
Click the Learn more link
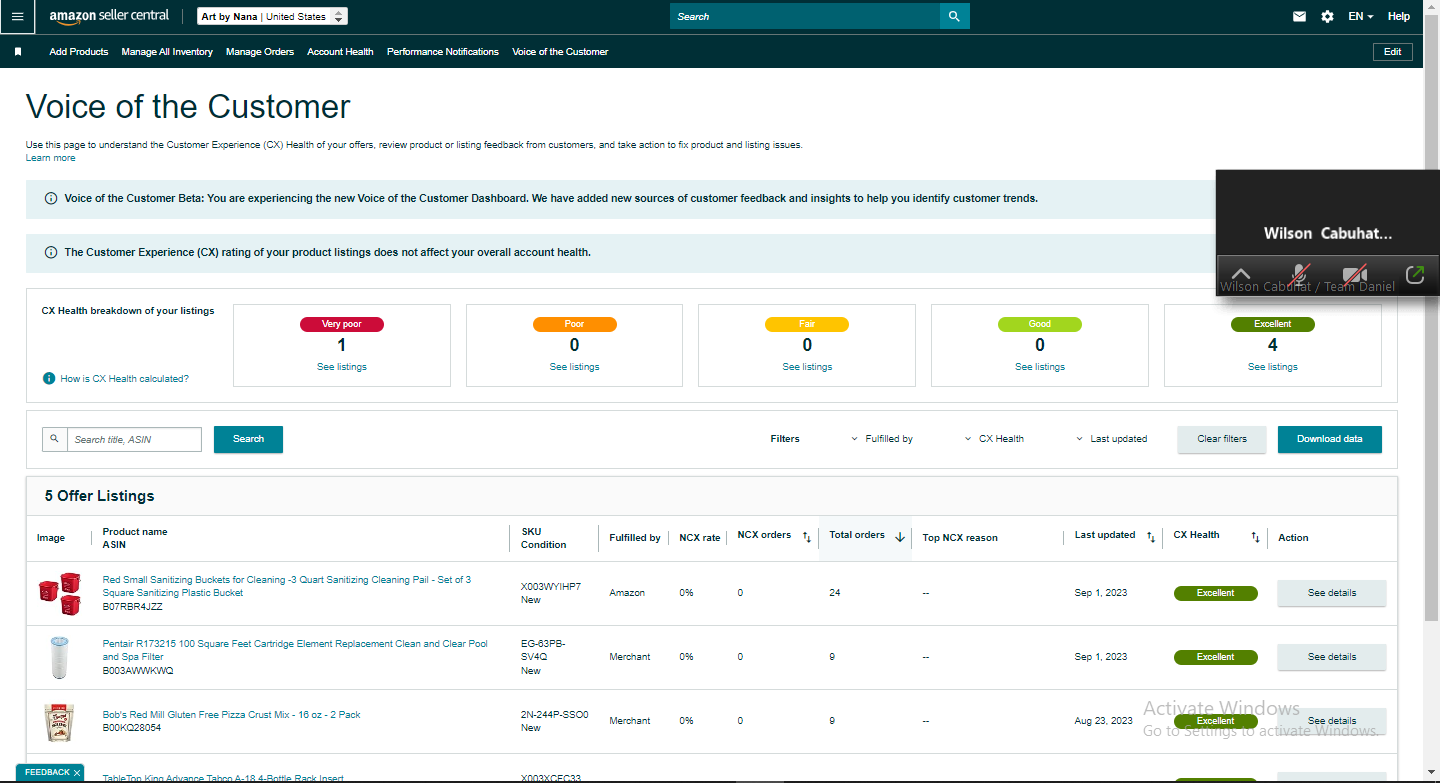pos(51,158)
